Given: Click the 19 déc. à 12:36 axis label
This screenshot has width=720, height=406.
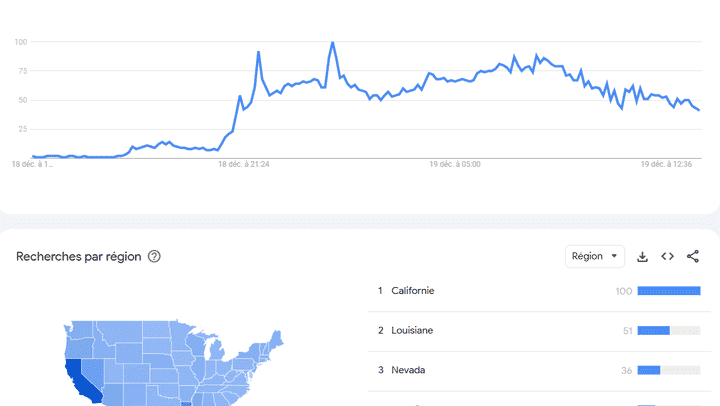Looking at the screenshot, I should pos(668,164).
